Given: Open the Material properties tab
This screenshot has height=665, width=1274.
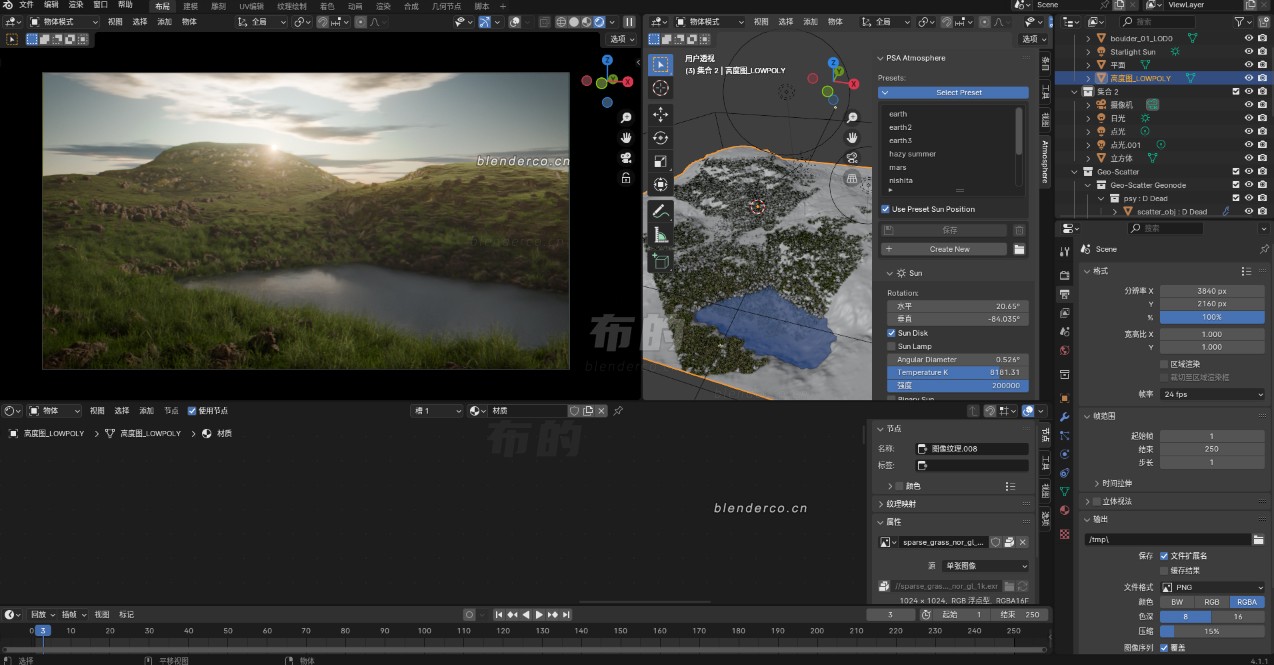Looking at the screenshot, I should pos(1064,510).
